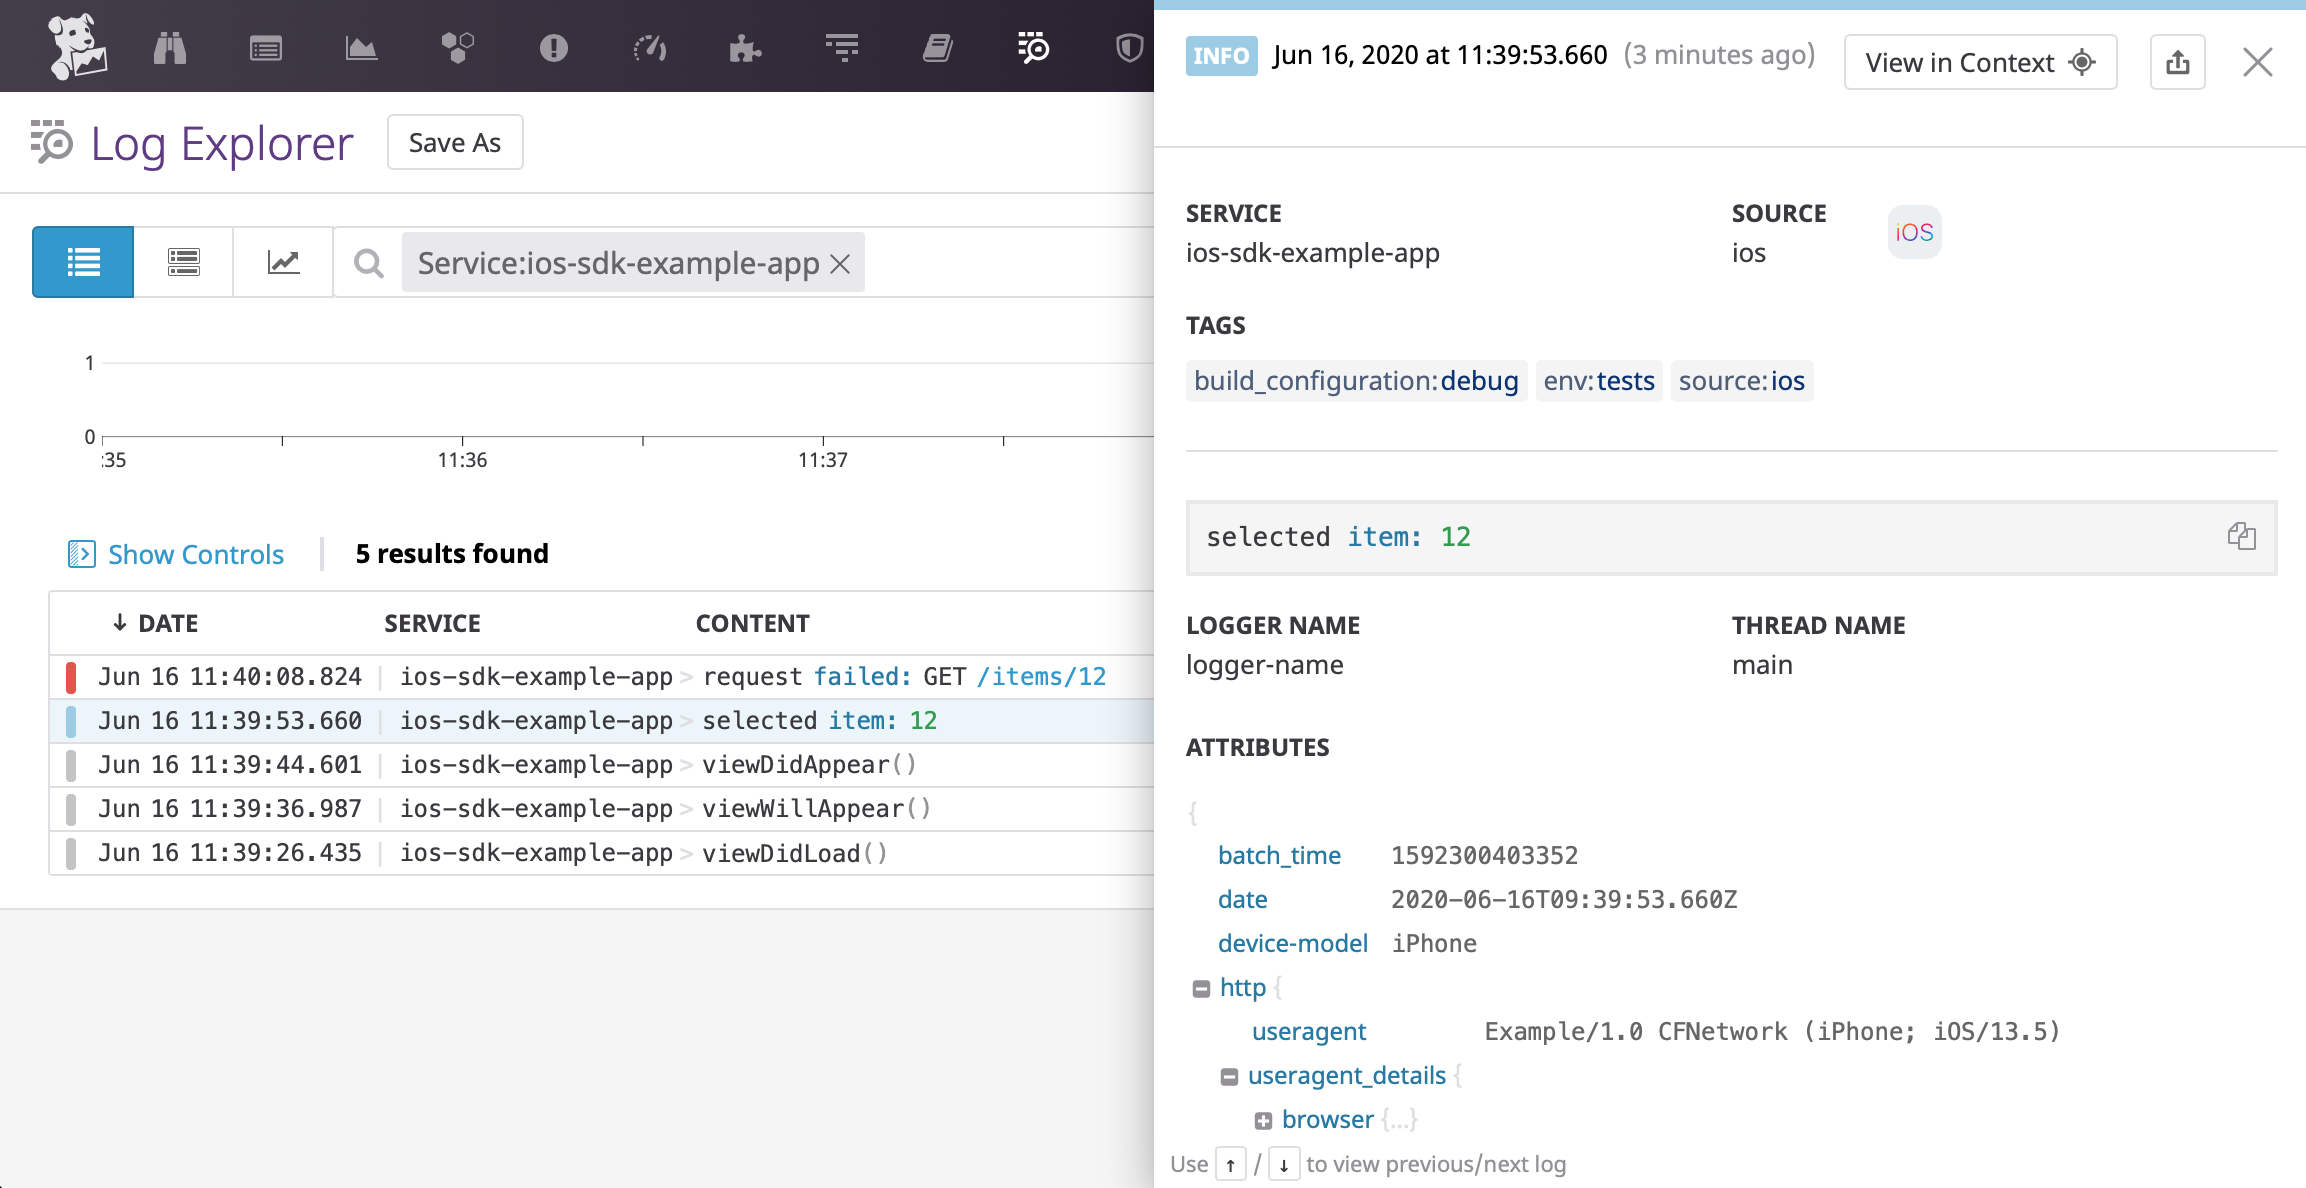This screenshot has width=2306, height=1188.
Task: Open Watchdog via the binoculars icon
Action: click(170, 46)
